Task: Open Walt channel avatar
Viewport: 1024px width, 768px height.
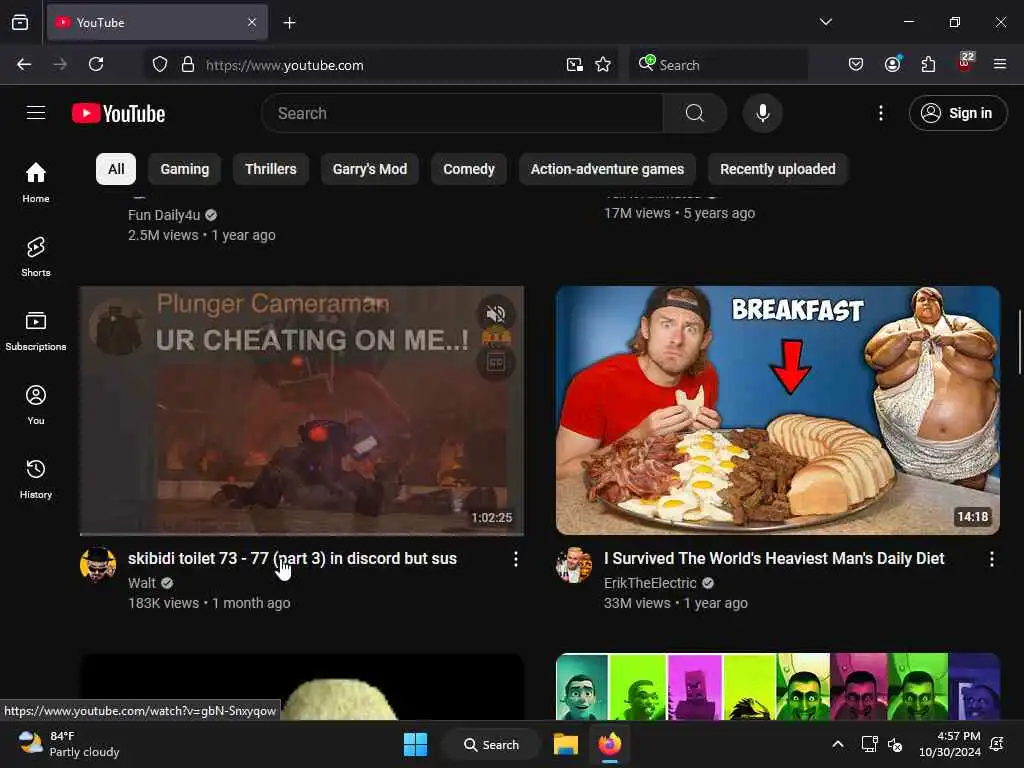Action: coord(98,565)
